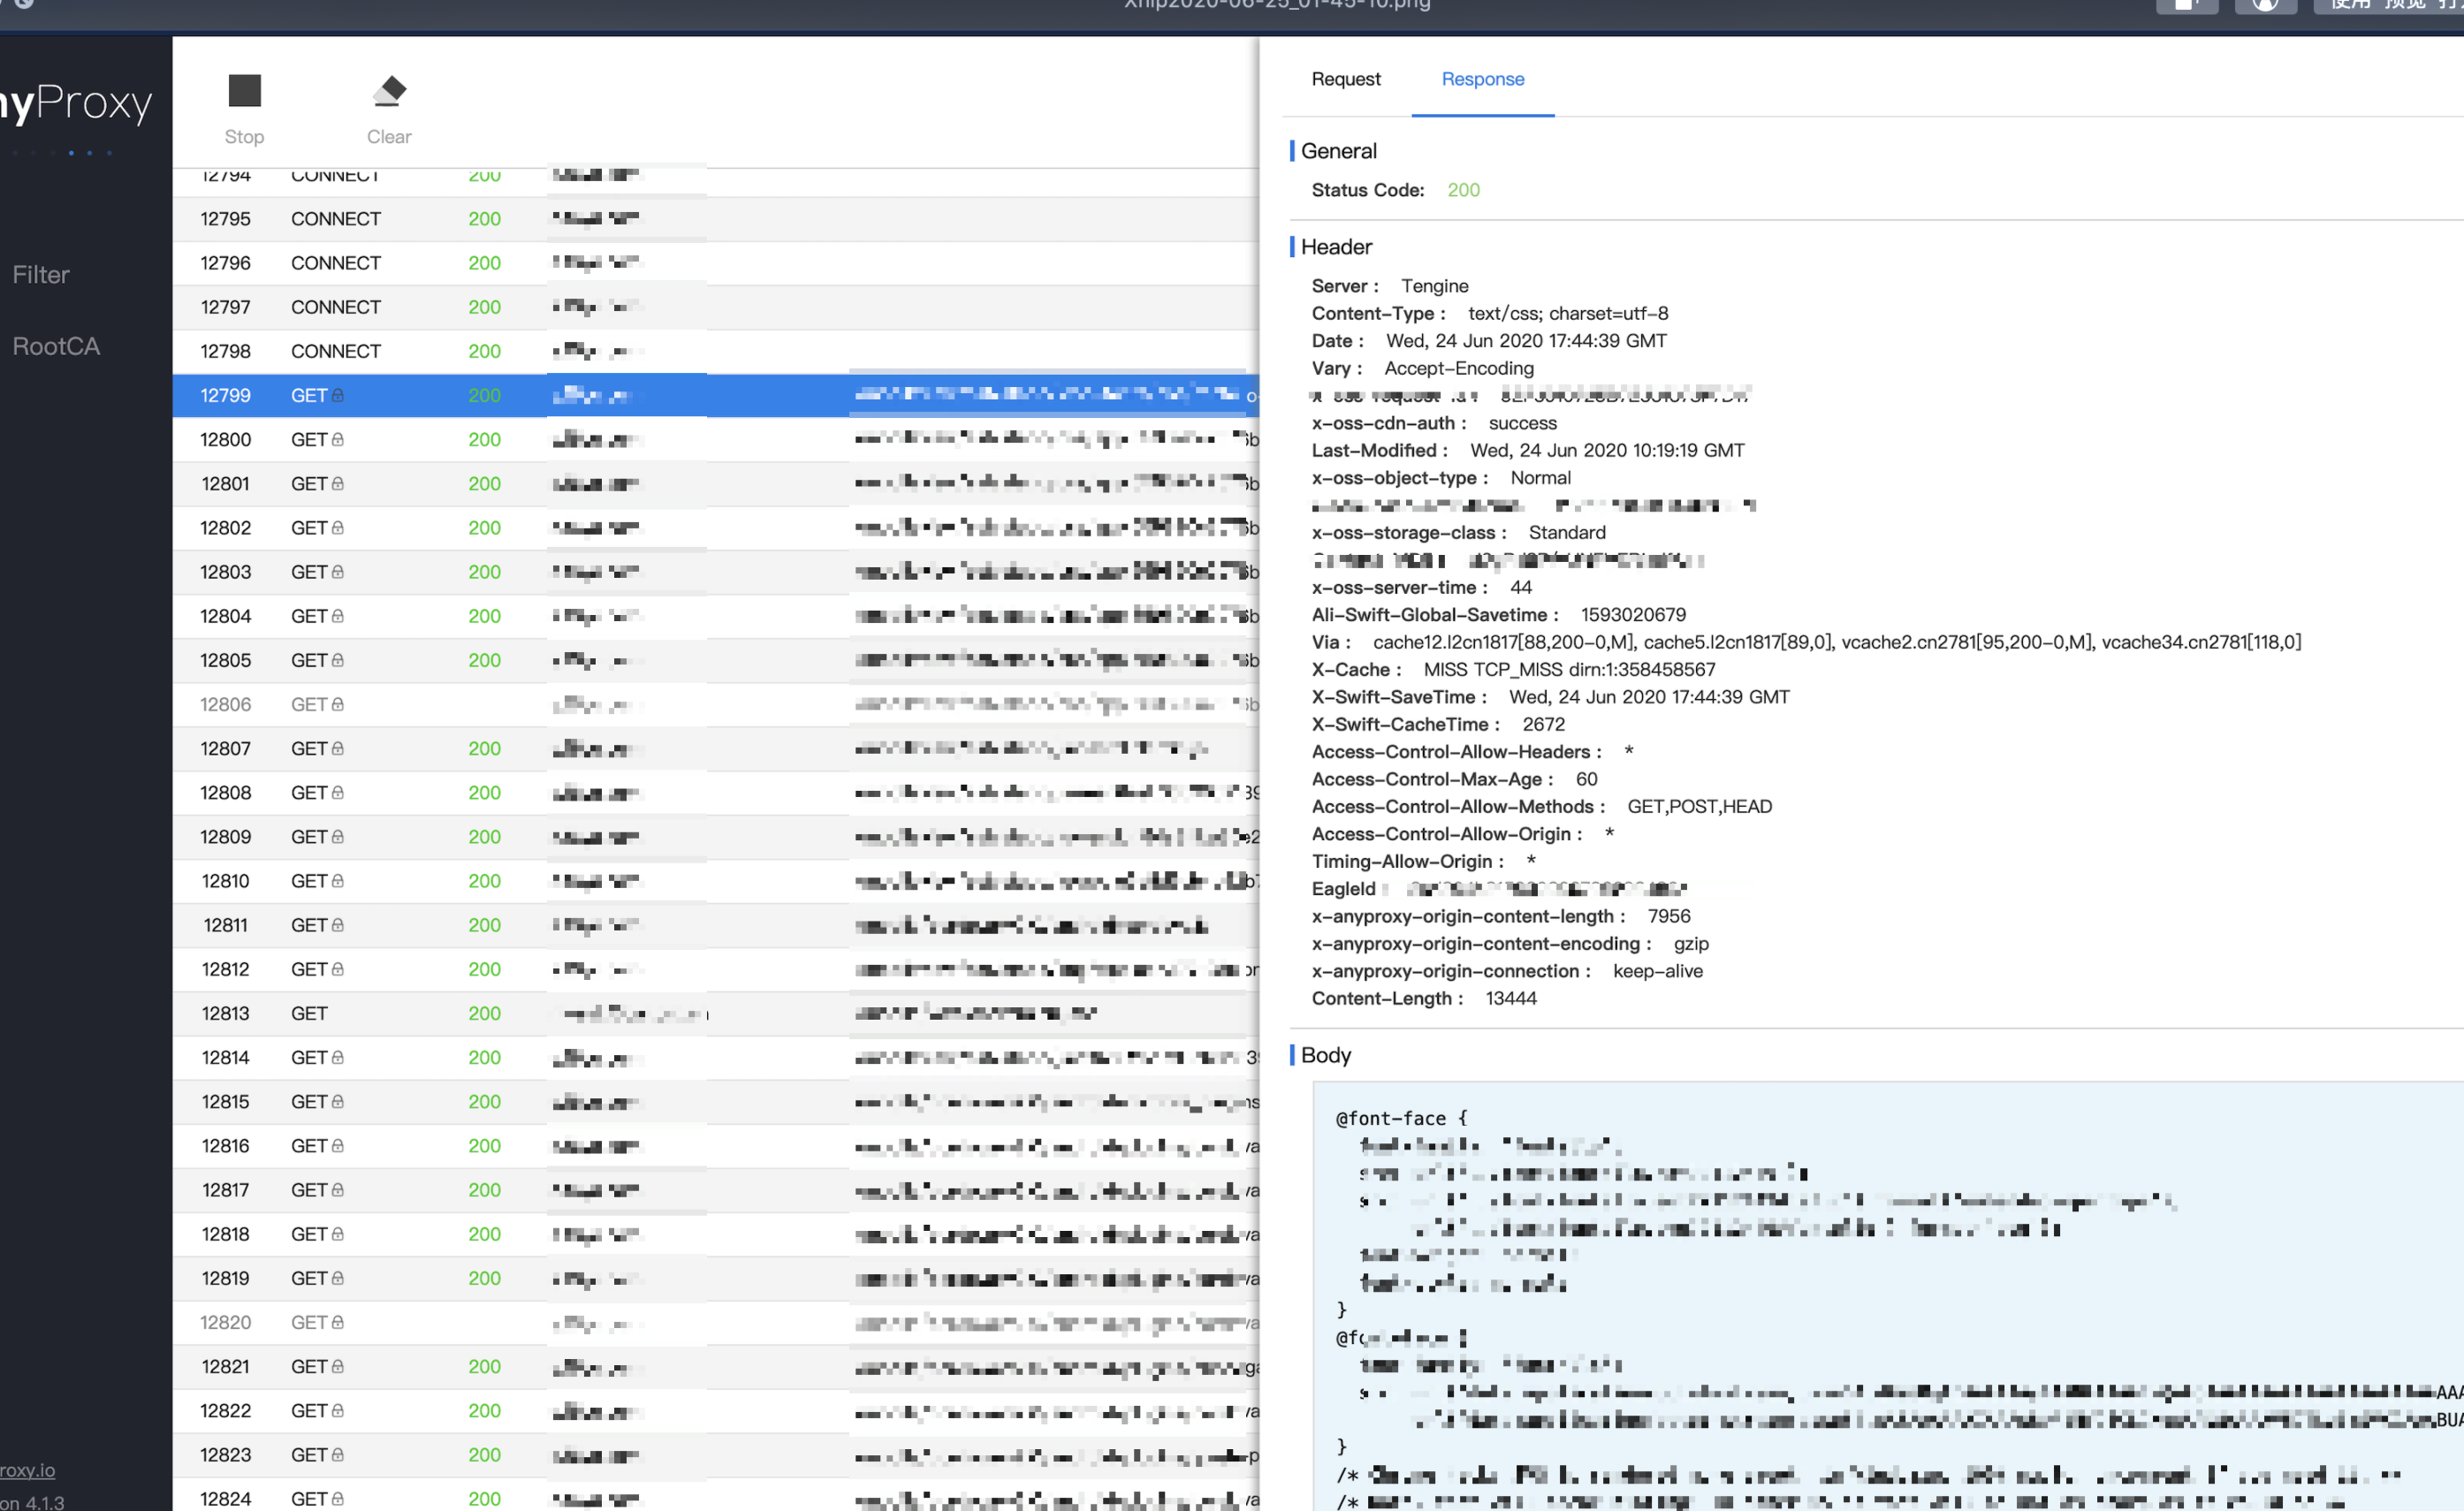Click HTTPS lock icon on row 12811
Viewport: 2464px width, 1511px height.
338,925
